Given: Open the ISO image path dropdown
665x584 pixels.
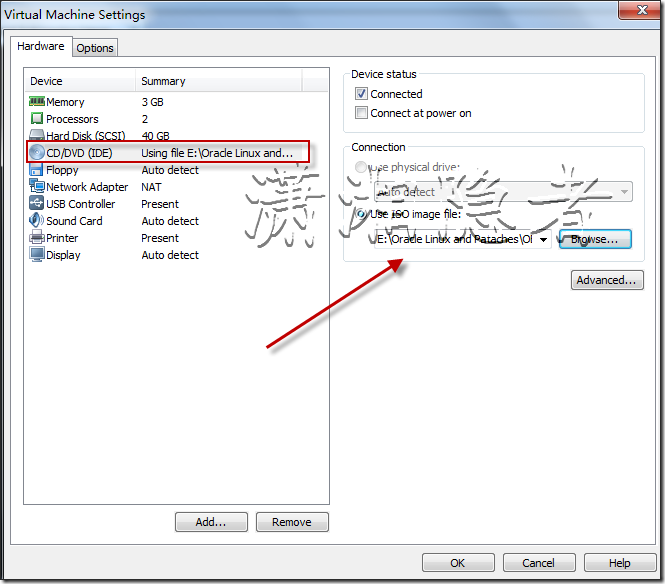Looking at the screenshot, I should 543,240.
